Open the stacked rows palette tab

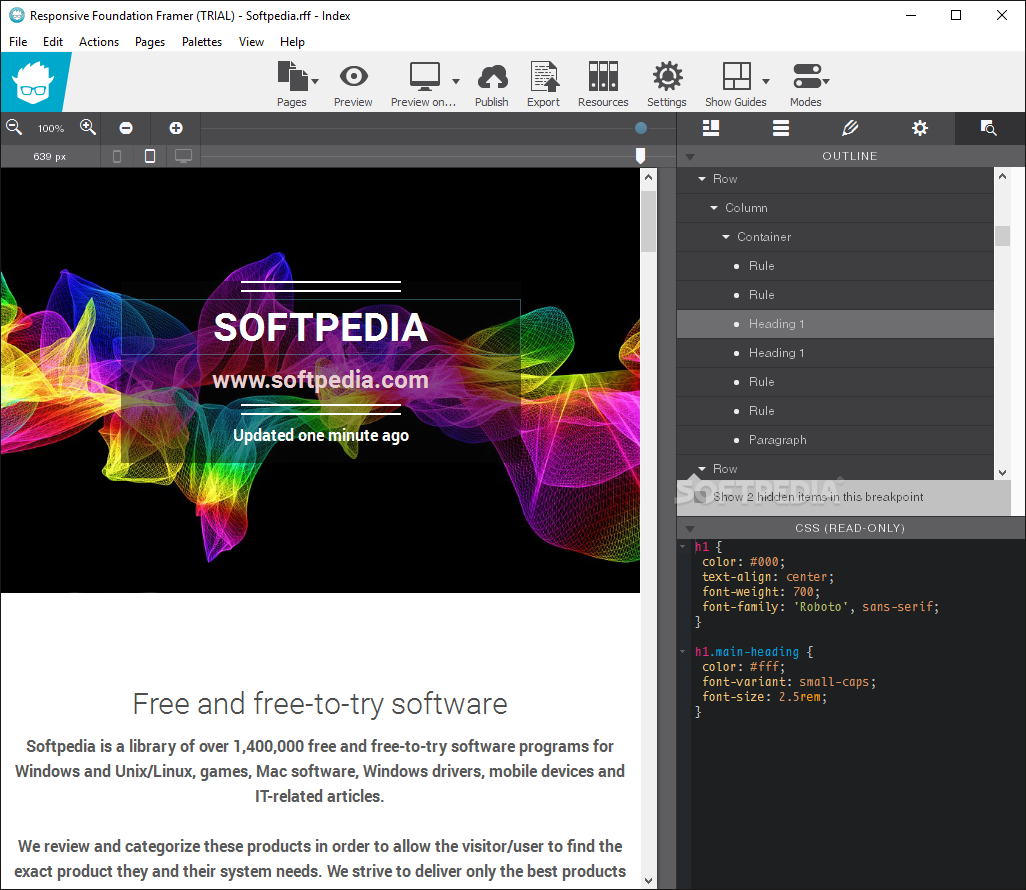point(781,128)
